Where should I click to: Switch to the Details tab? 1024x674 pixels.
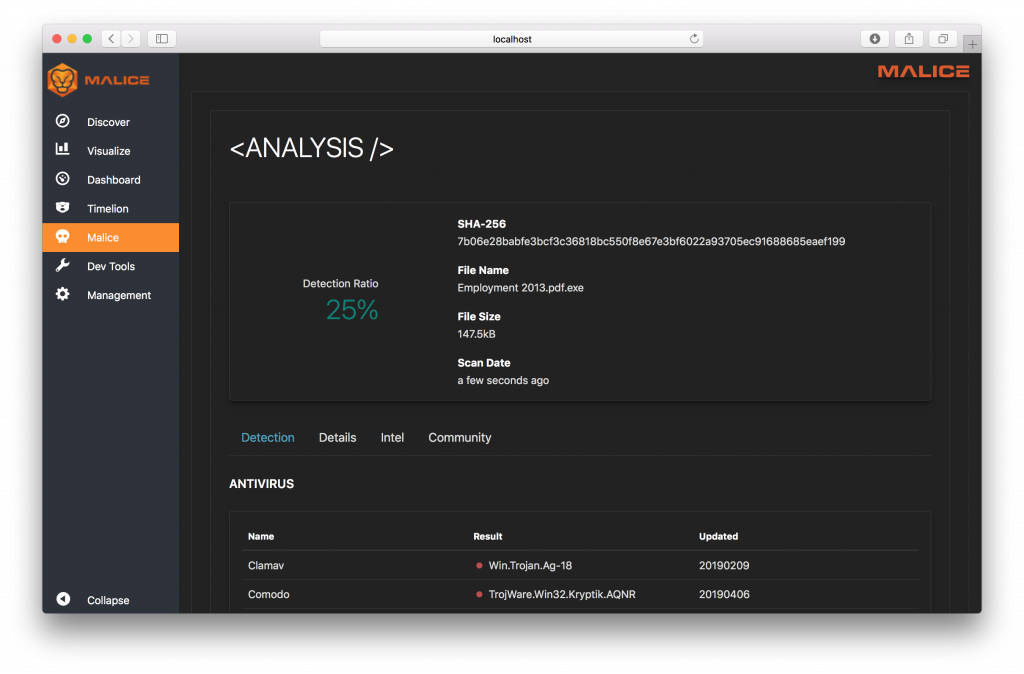pyautogui.click(x=338, y=438)
